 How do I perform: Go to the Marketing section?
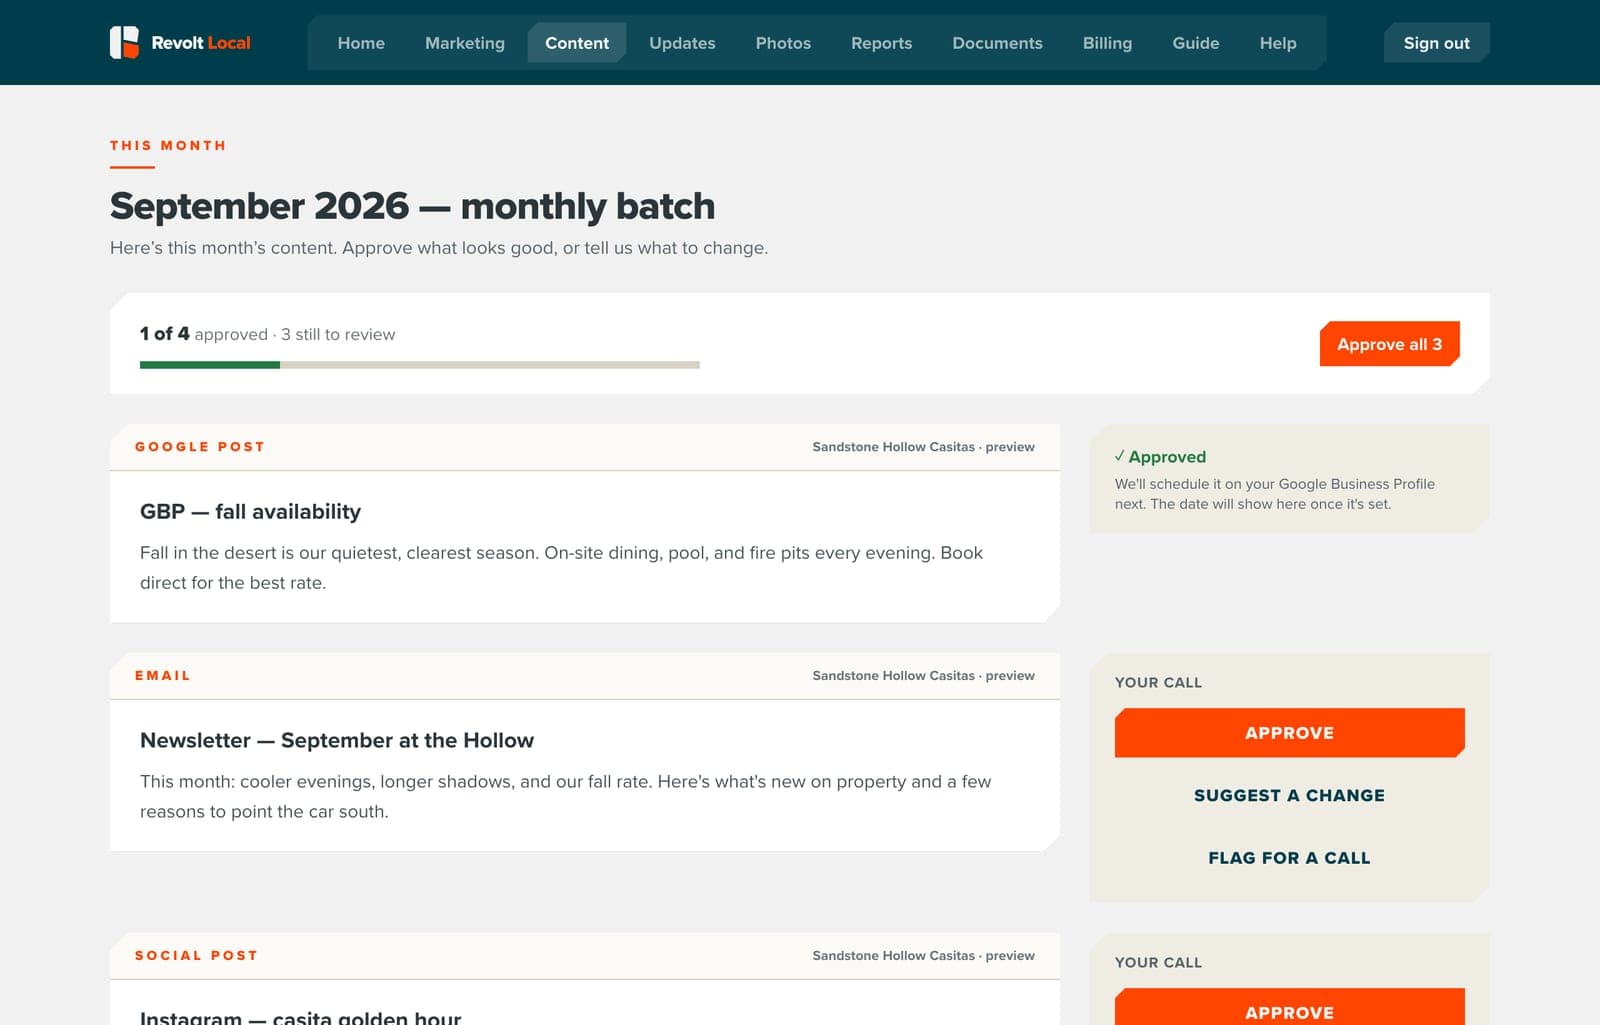tap(465, 43)
